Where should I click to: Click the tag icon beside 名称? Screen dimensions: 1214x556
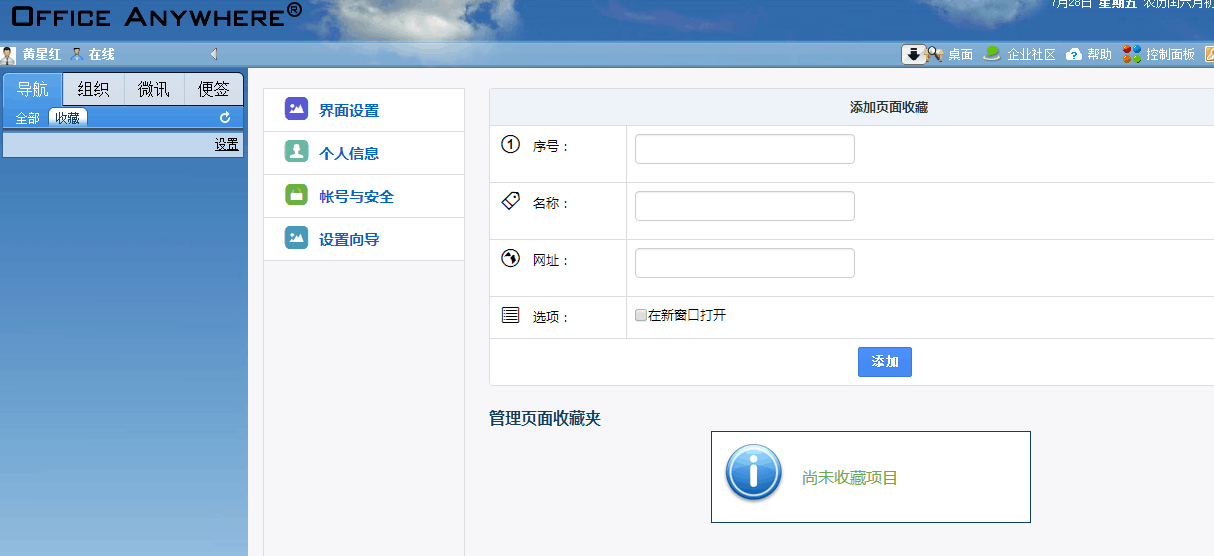[510, 201]
